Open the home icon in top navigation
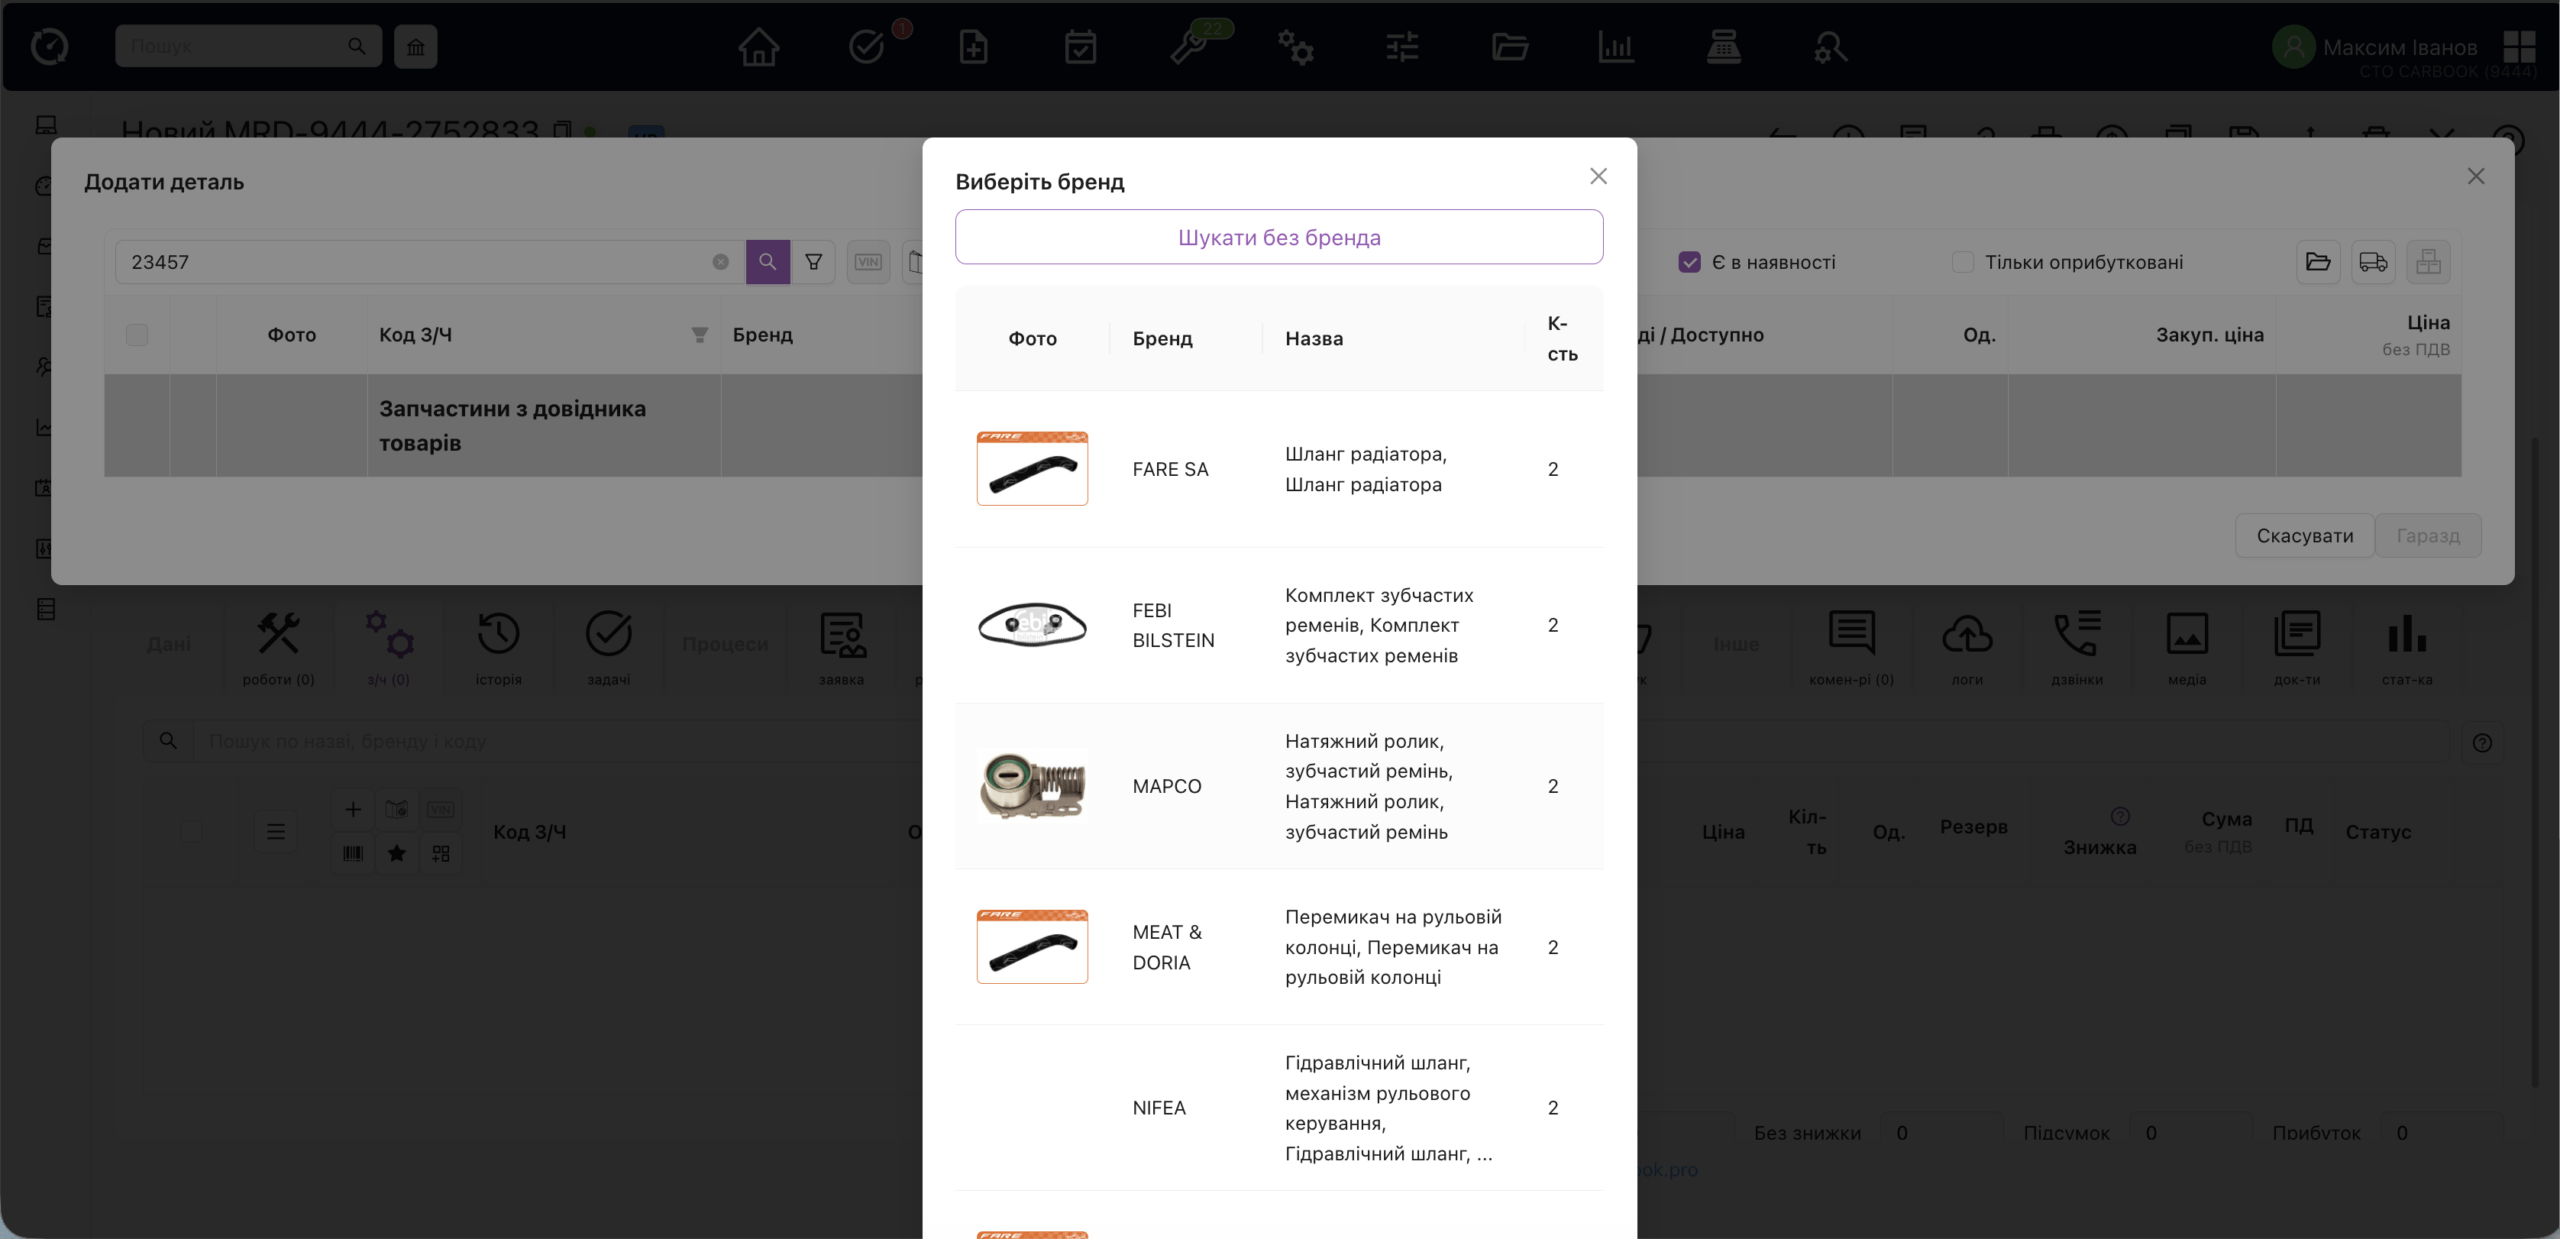 click(758, 46)
